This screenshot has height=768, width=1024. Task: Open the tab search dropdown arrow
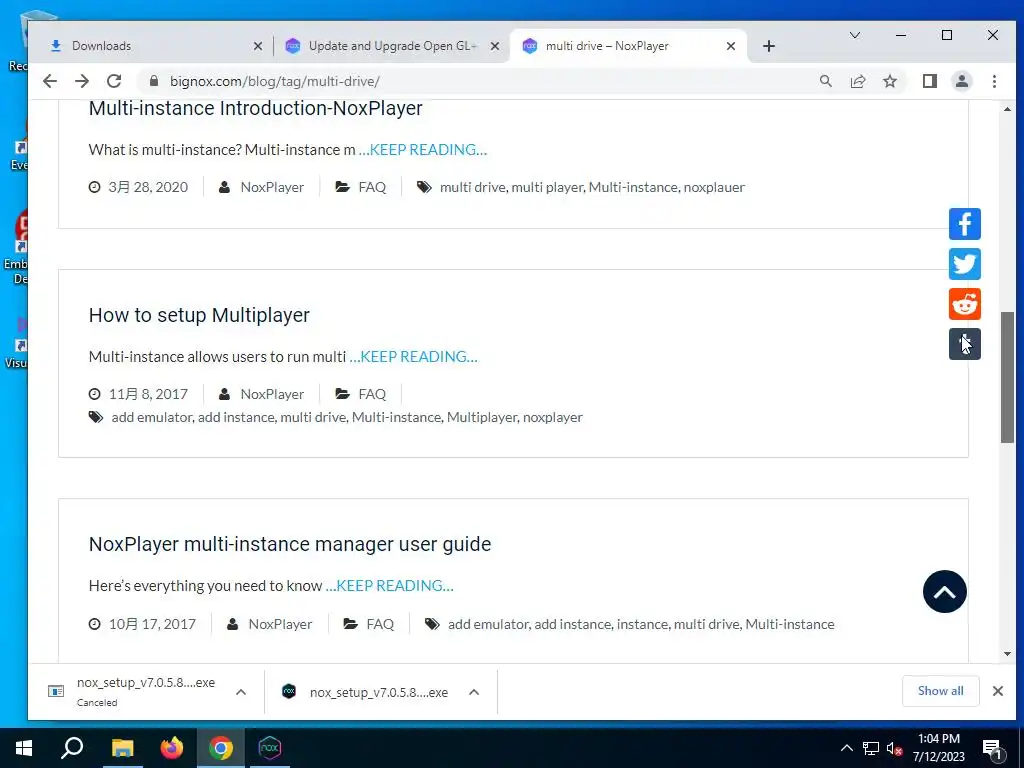pyautogui.click(x=854, y=35)
